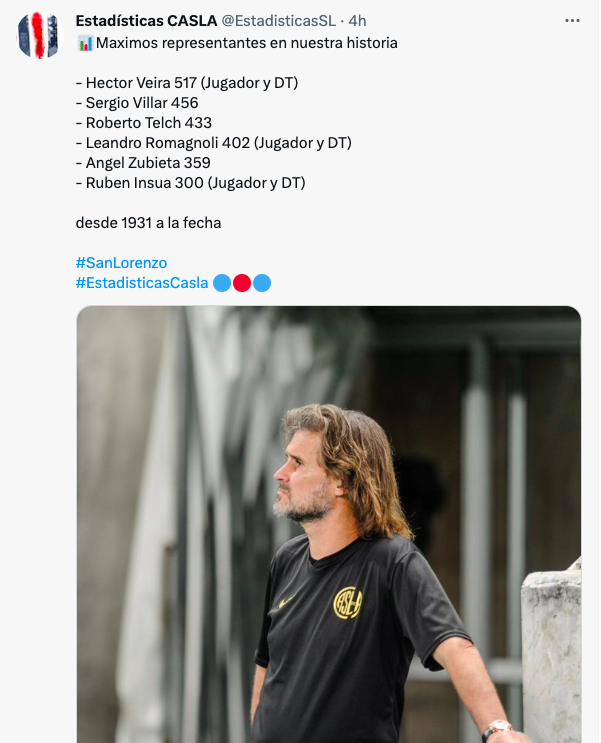The width and height of the screenshot is (601, 743).
Task: Click the first blue circle emoji
Action: [x=222, y=283]
